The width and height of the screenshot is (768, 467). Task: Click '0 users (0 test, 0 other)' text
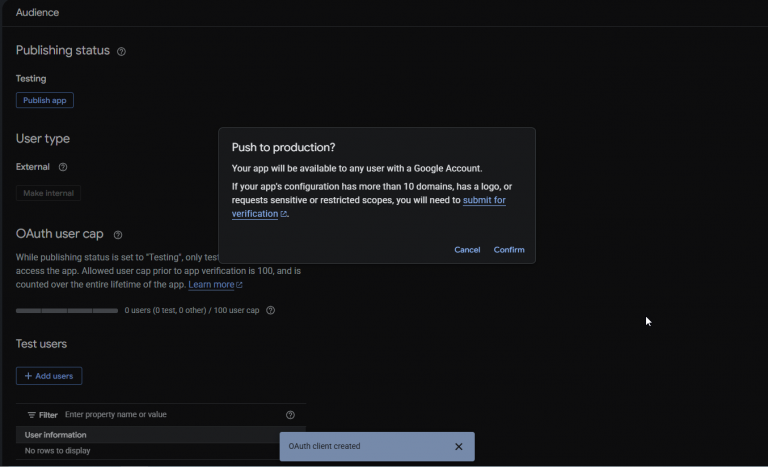pos(165,310)
